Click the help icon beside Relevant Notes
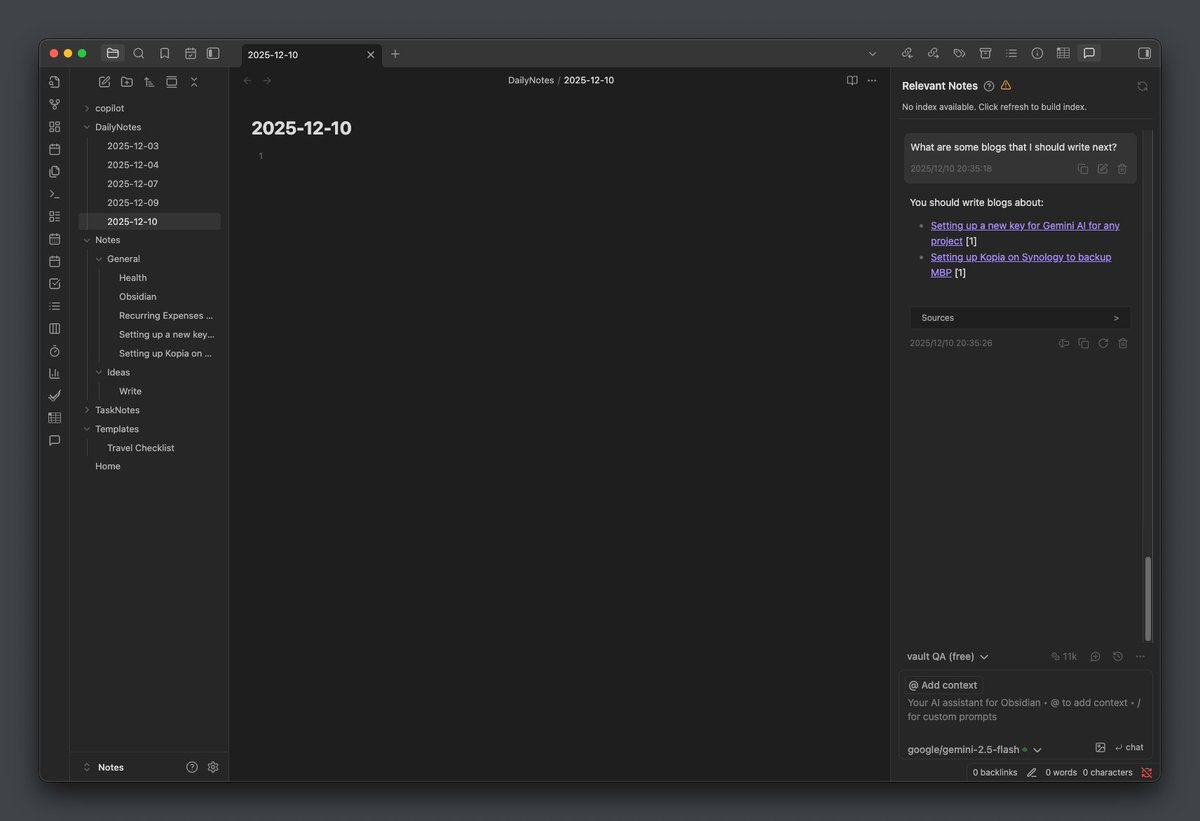Image resolution: width=1200 pixels, height=821 pixels. click(x=989, y=86)
